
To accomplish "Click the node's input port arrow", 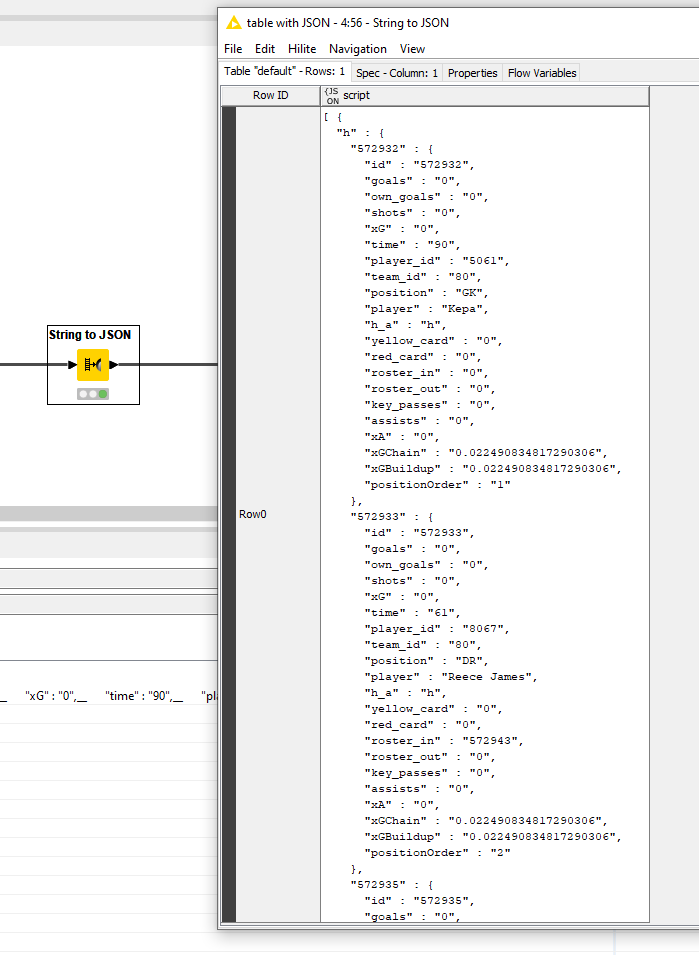I will point(72,365).
